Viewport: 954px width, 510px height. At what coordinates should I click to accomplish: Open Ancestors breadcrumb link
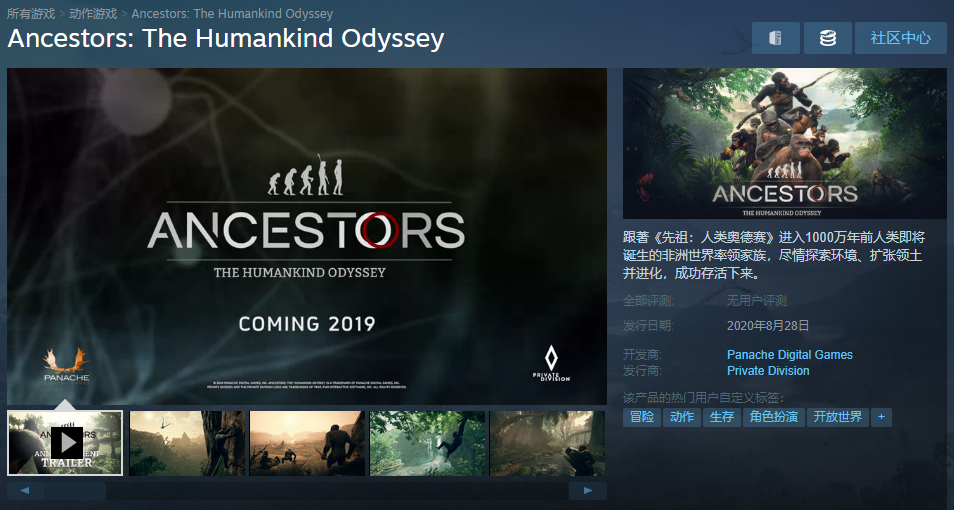[232, 13]
